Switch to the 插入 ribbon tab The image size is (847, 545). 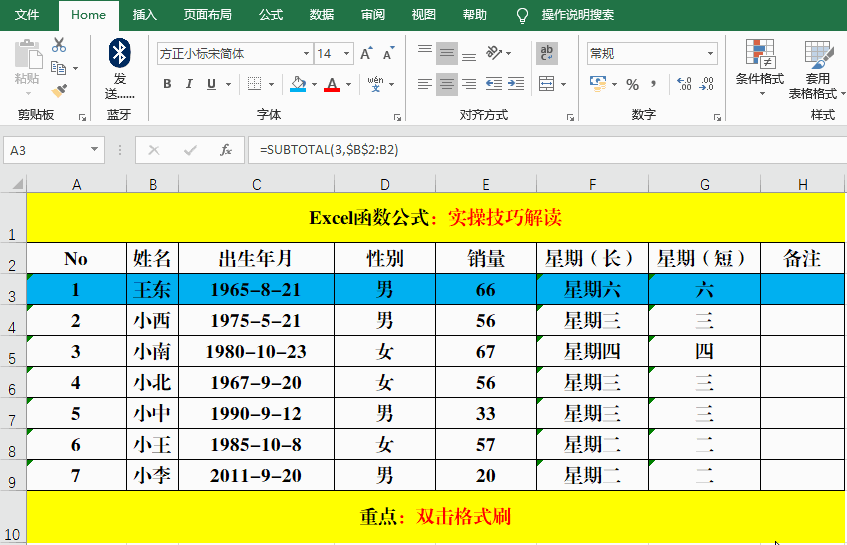(145, 15)
